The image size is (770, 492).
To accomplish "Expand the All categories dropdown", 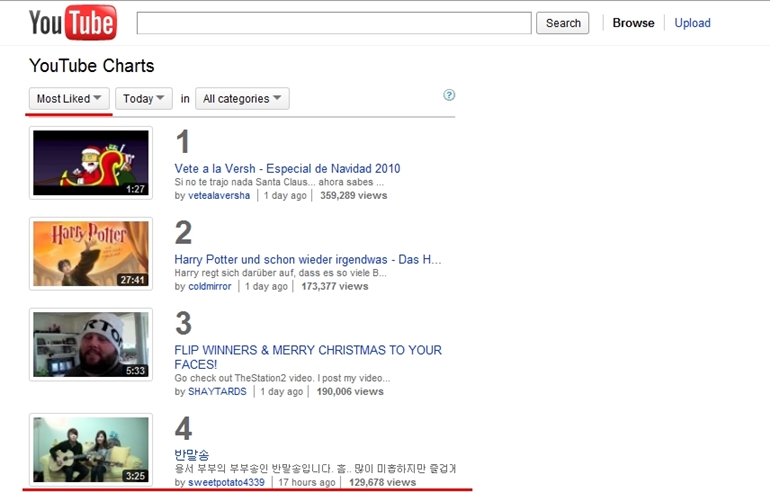I will point(243,99).
